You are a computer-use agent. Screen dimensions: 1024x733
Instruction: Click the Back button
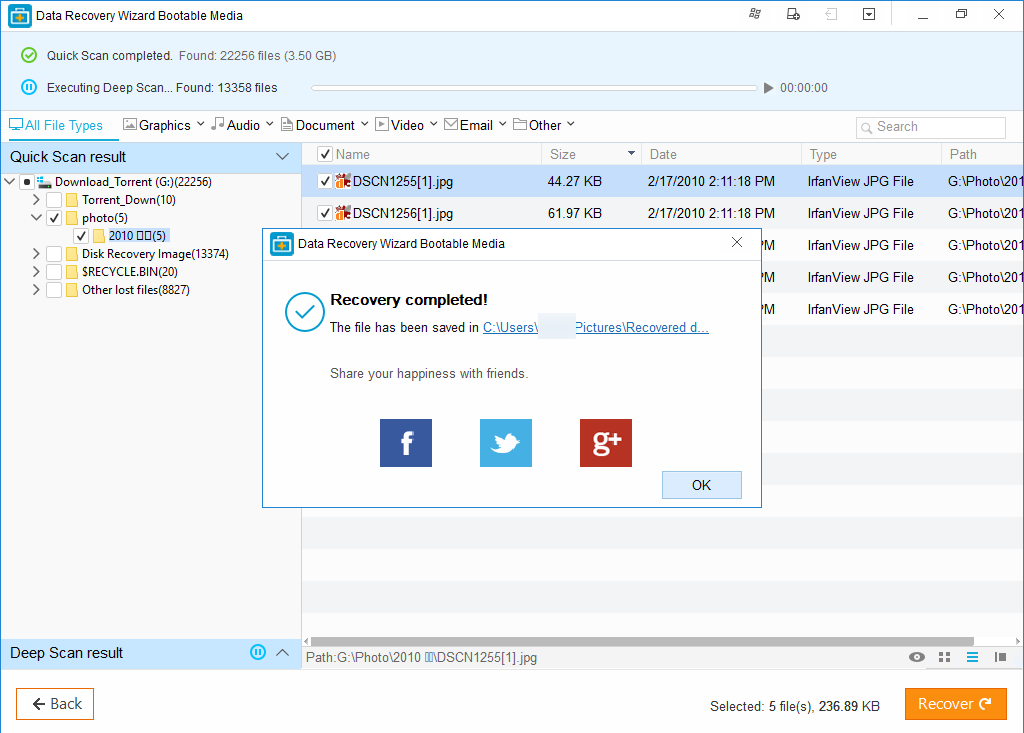coord(55,704)
